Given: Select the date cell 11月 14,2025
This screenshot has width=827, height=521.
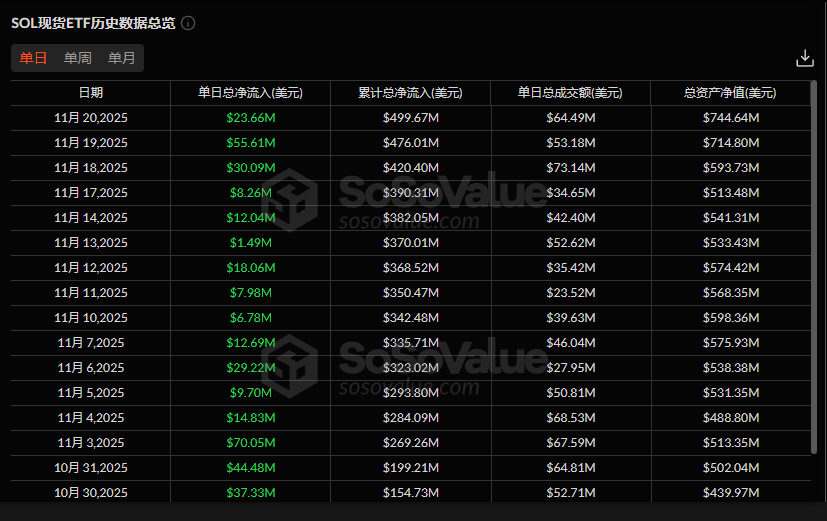Looking at the screenshot, I should pos(91,218).
